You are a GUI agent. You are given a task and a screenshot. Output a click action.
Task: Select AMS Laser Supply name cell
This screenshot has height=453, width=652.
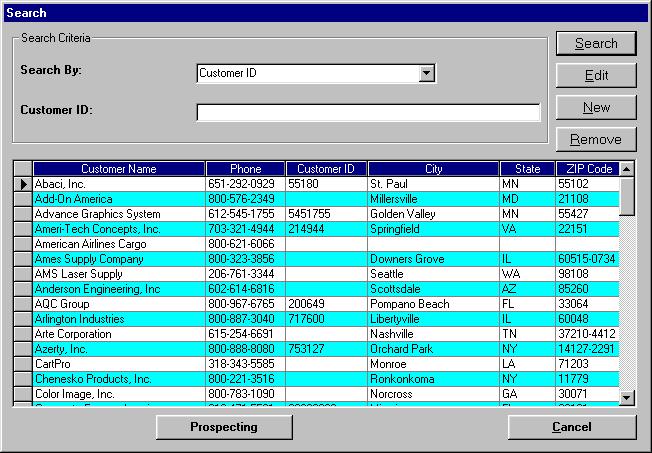point(119,274)
